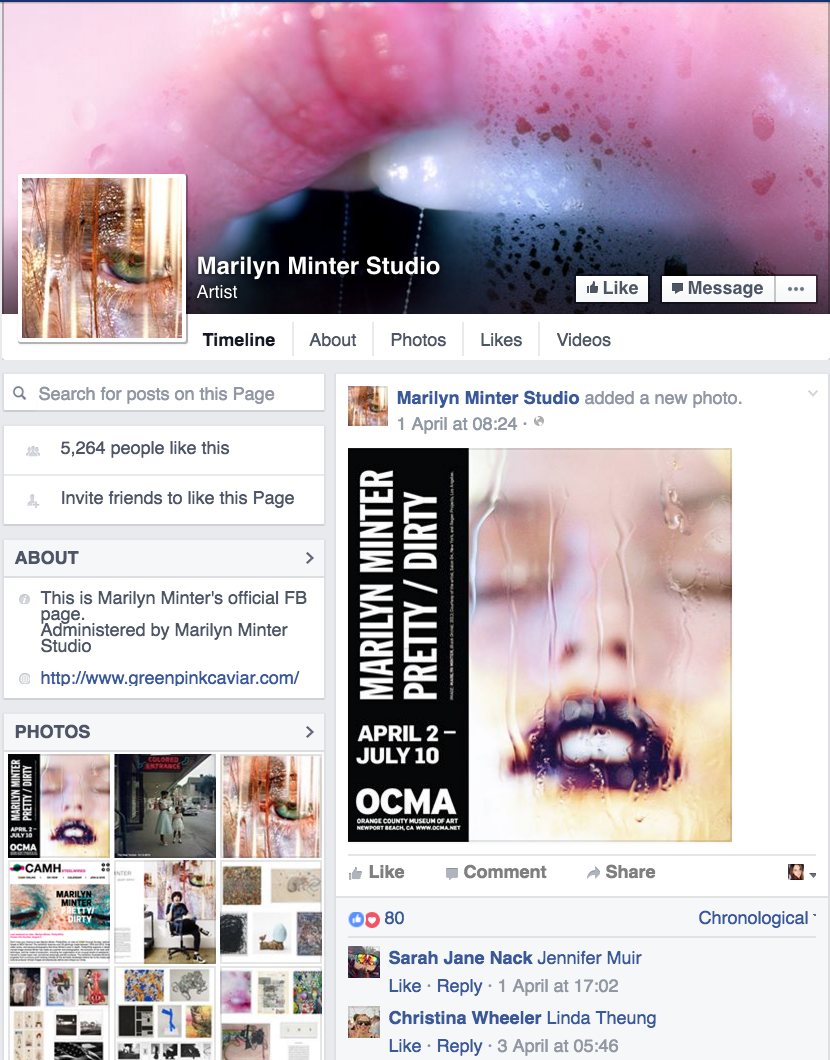Click Invite friends to like this Page

177,498
